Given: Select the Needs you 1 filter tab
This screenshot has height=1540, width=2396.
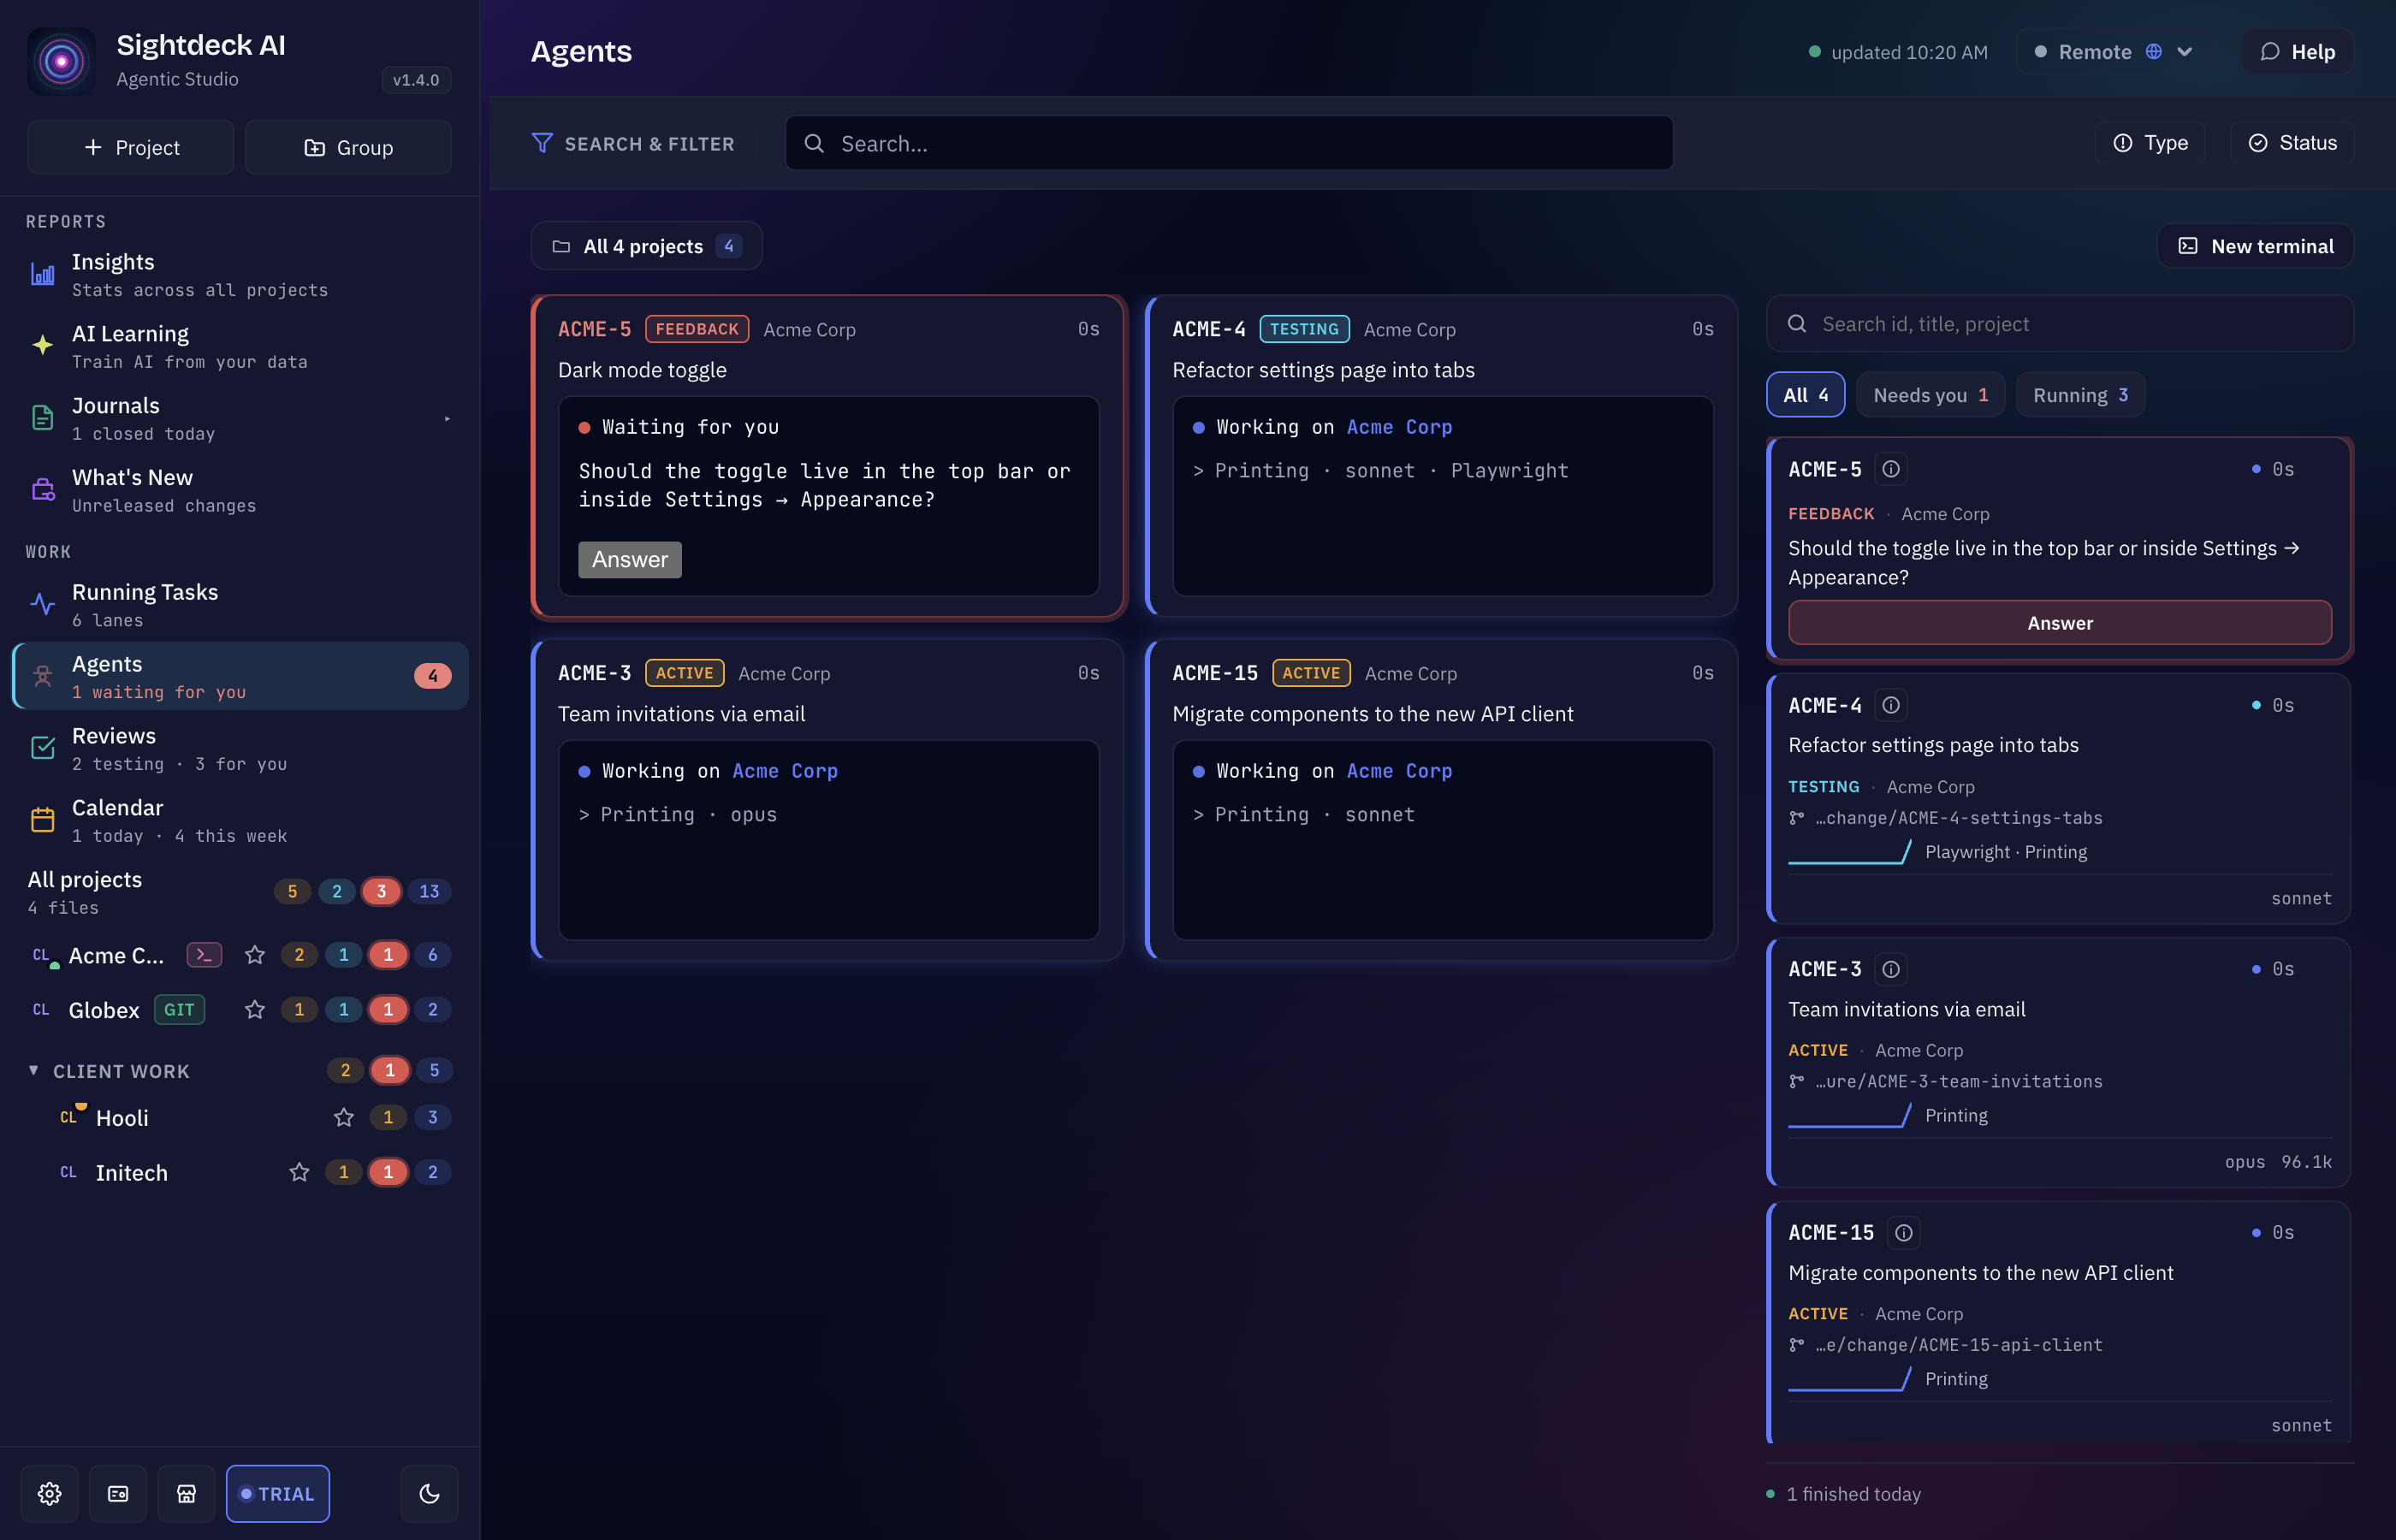Looking at the screenshot, I should pos(1930,395).
